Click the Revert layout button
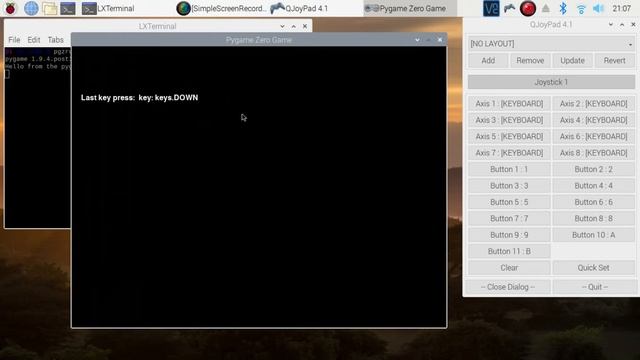Viewport: 640px width, 360px height. tap(614, 60)
